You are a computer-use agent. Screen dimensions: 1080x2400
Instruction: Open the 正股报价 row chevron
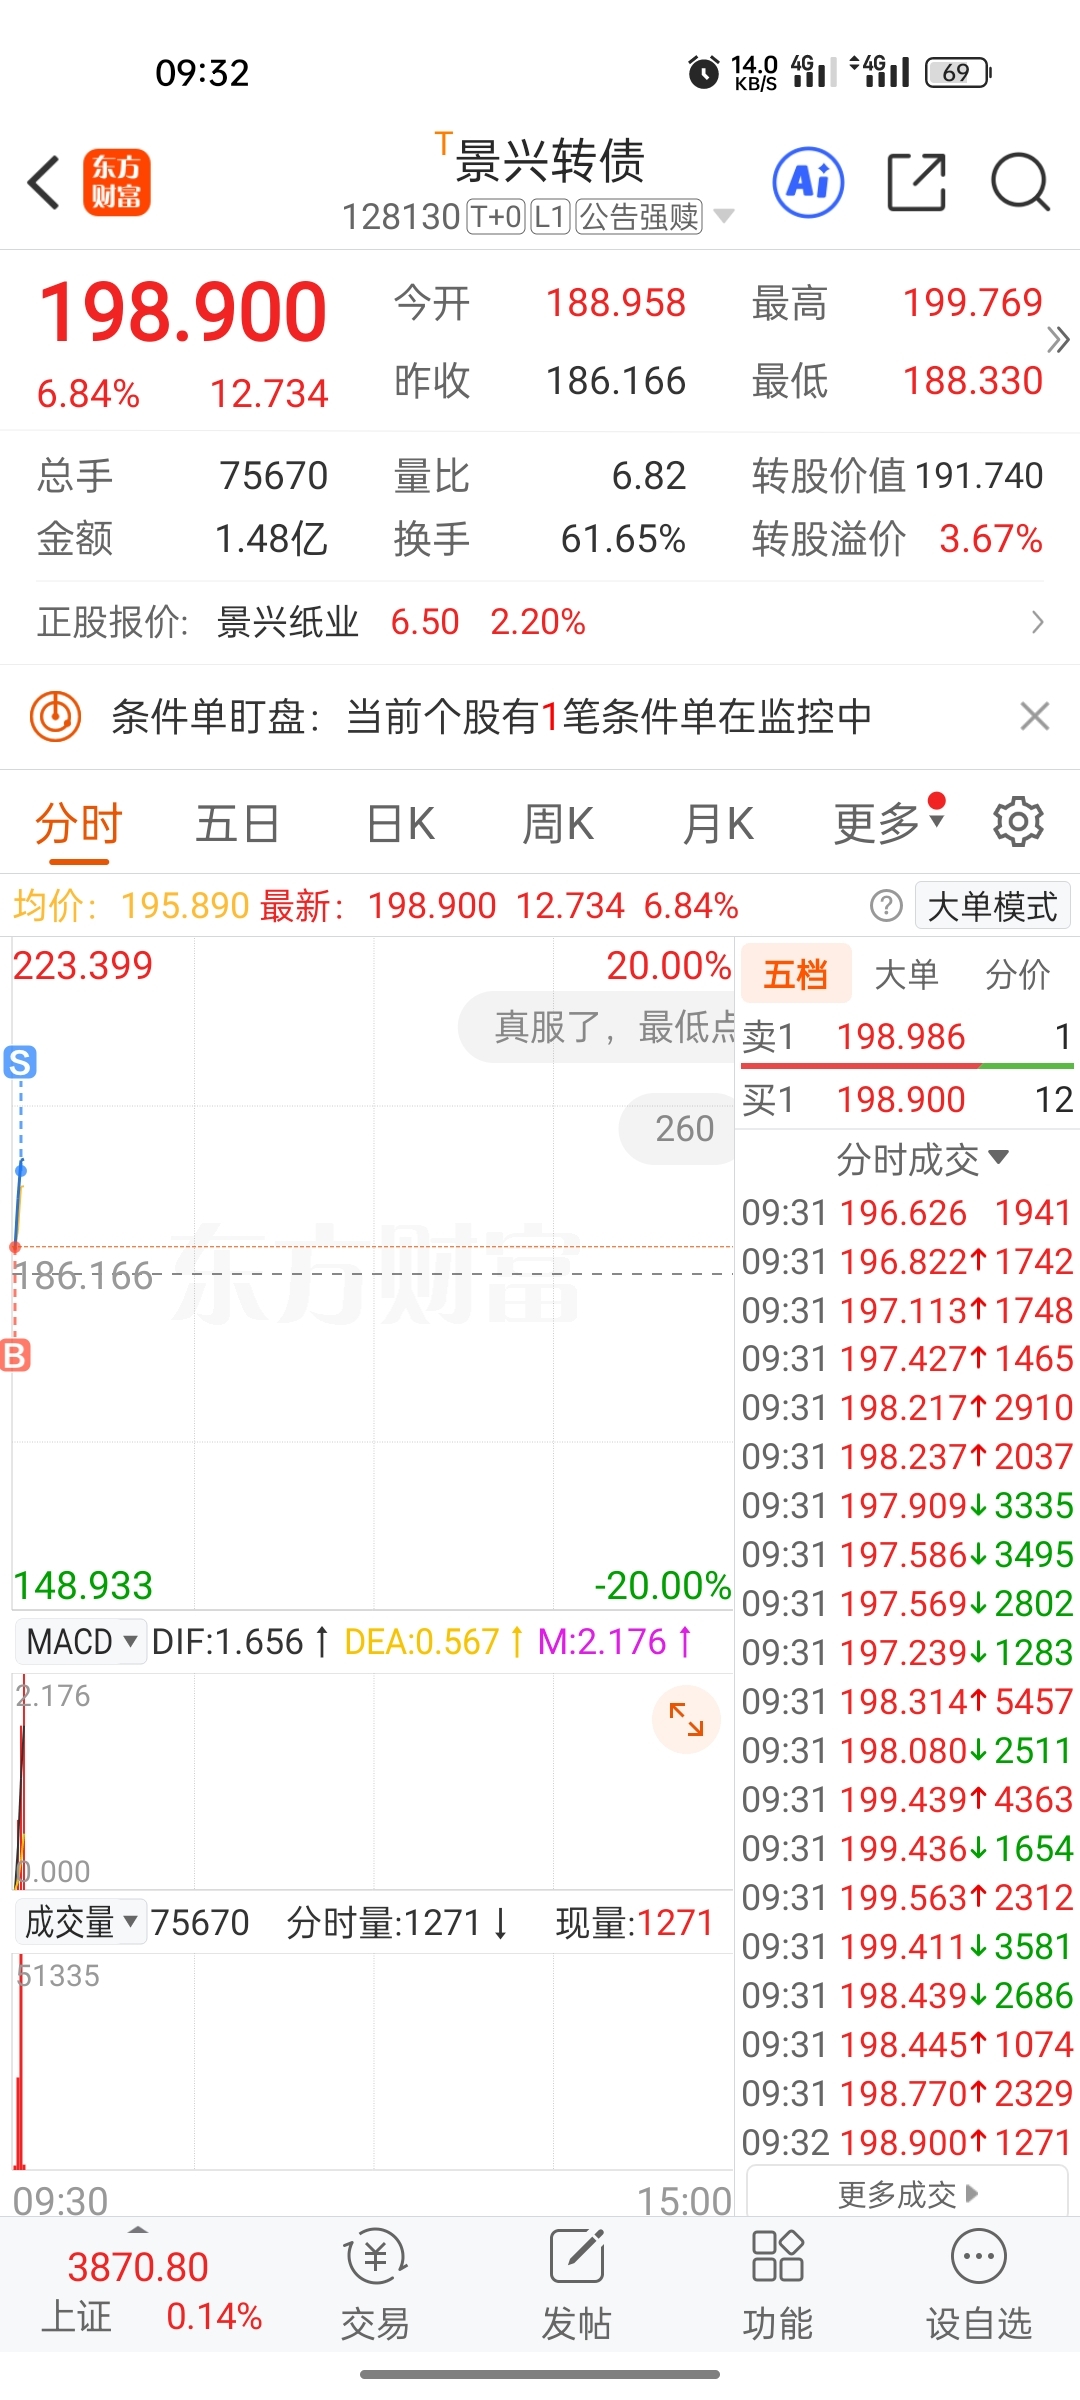1037,622
